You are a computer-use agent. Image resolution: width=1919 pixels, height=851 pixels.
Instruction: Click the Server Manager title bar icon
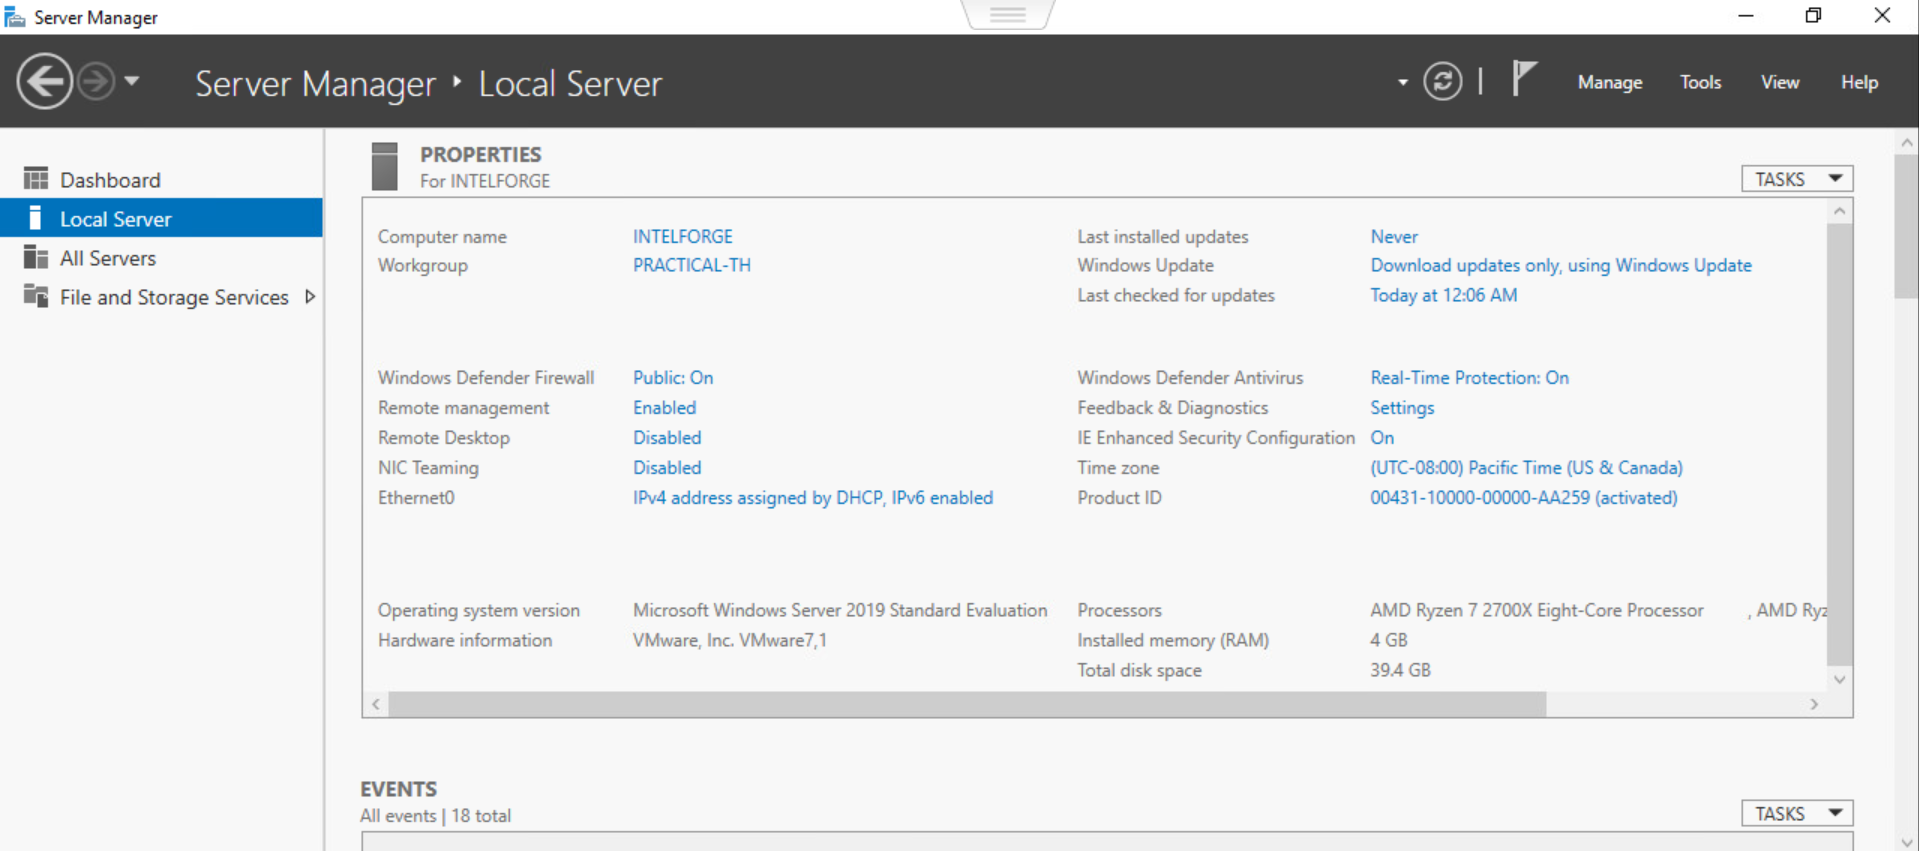(x=15, y=17)
